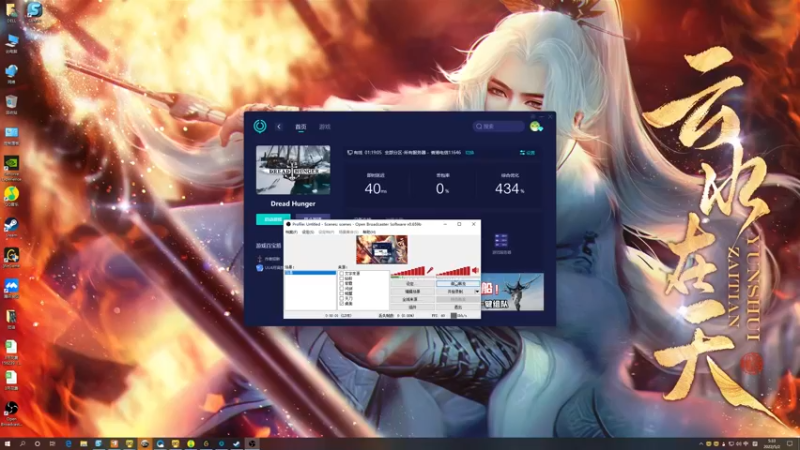
Task: Click the OBS start streaming button
Action: coord(458,284)
